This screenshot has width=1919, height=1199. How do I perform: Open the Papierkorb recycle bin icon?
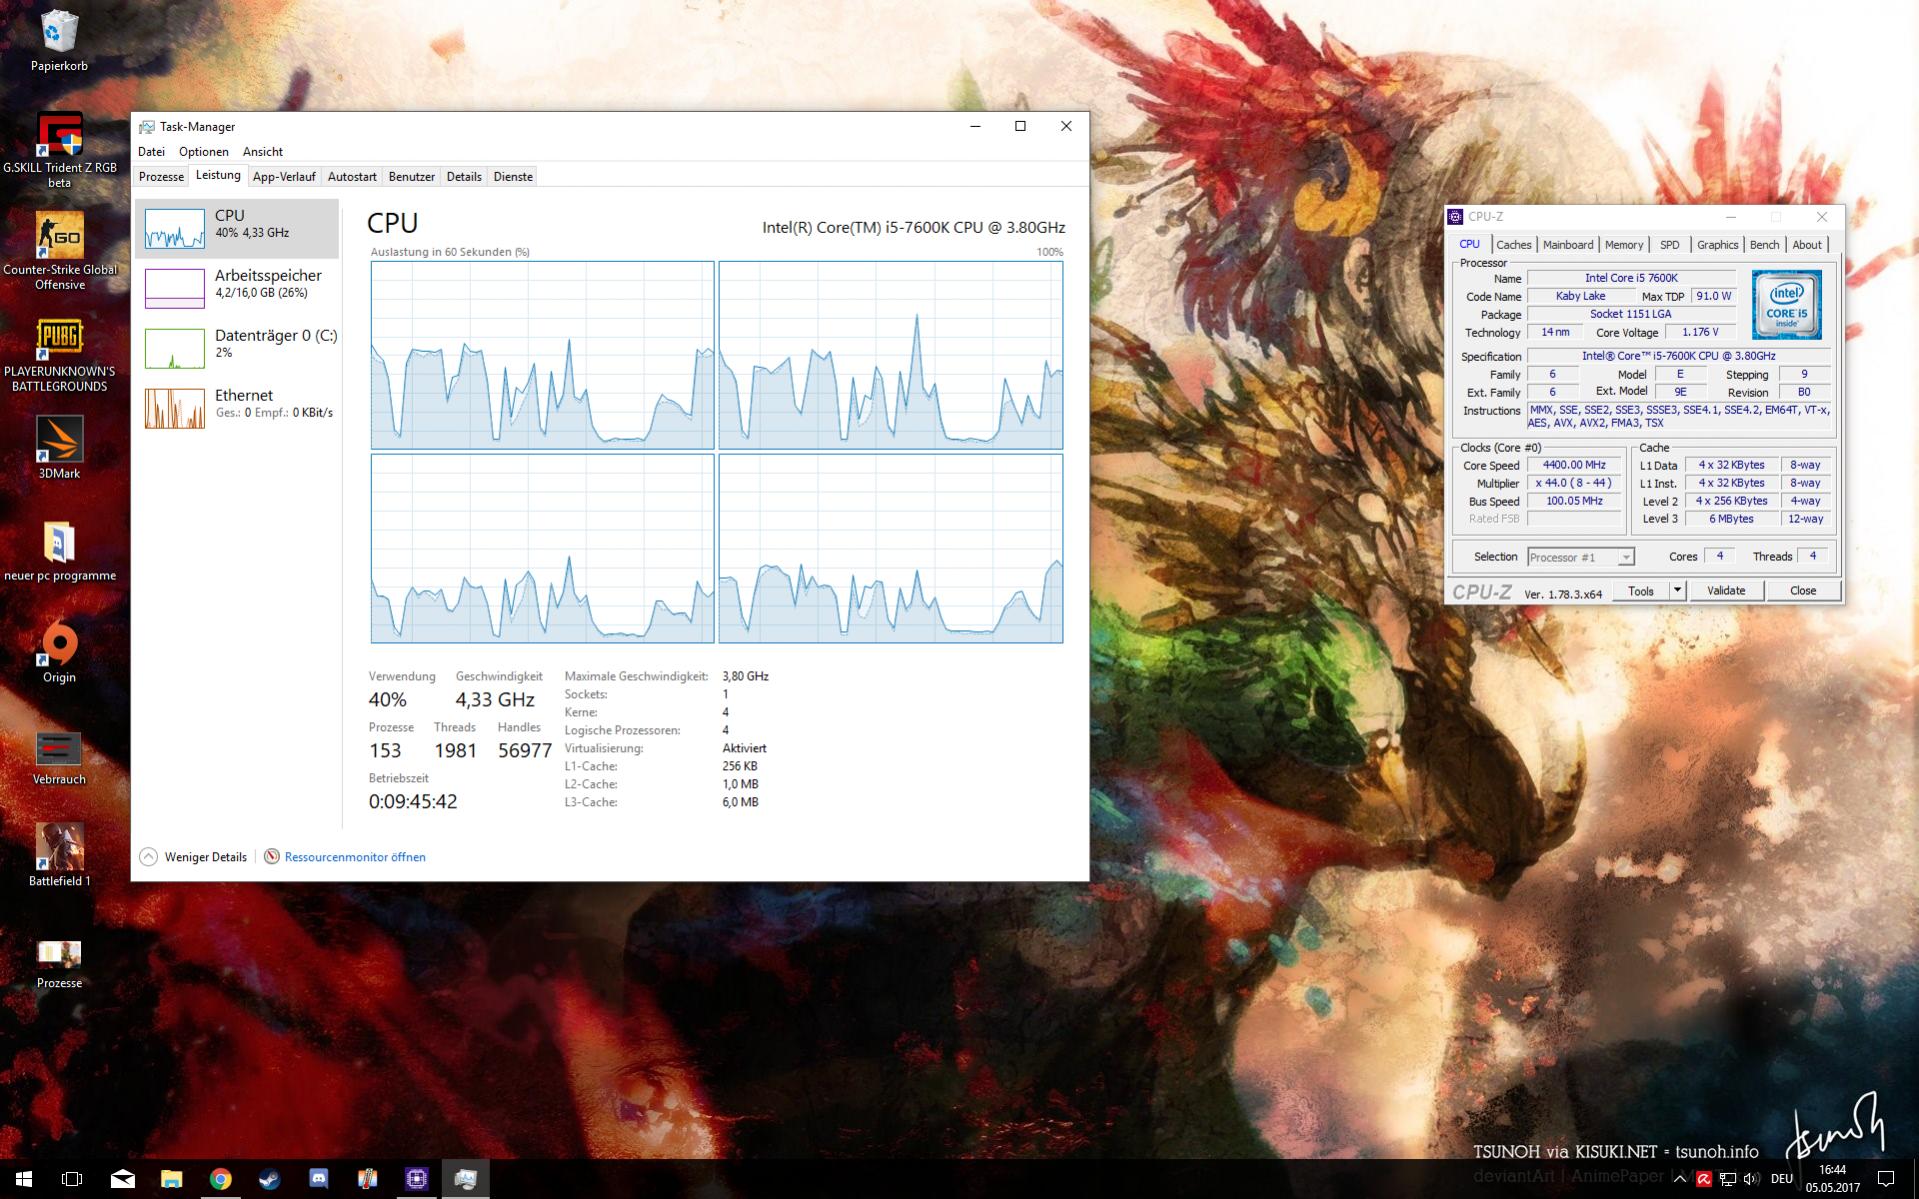59,40
